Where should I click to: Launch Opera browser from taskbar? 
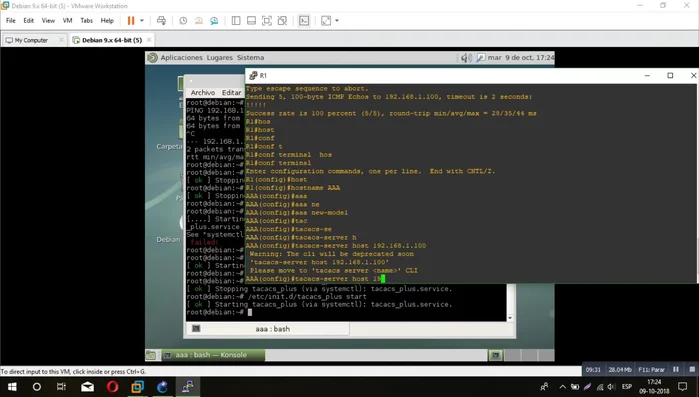tap(112, 387)
